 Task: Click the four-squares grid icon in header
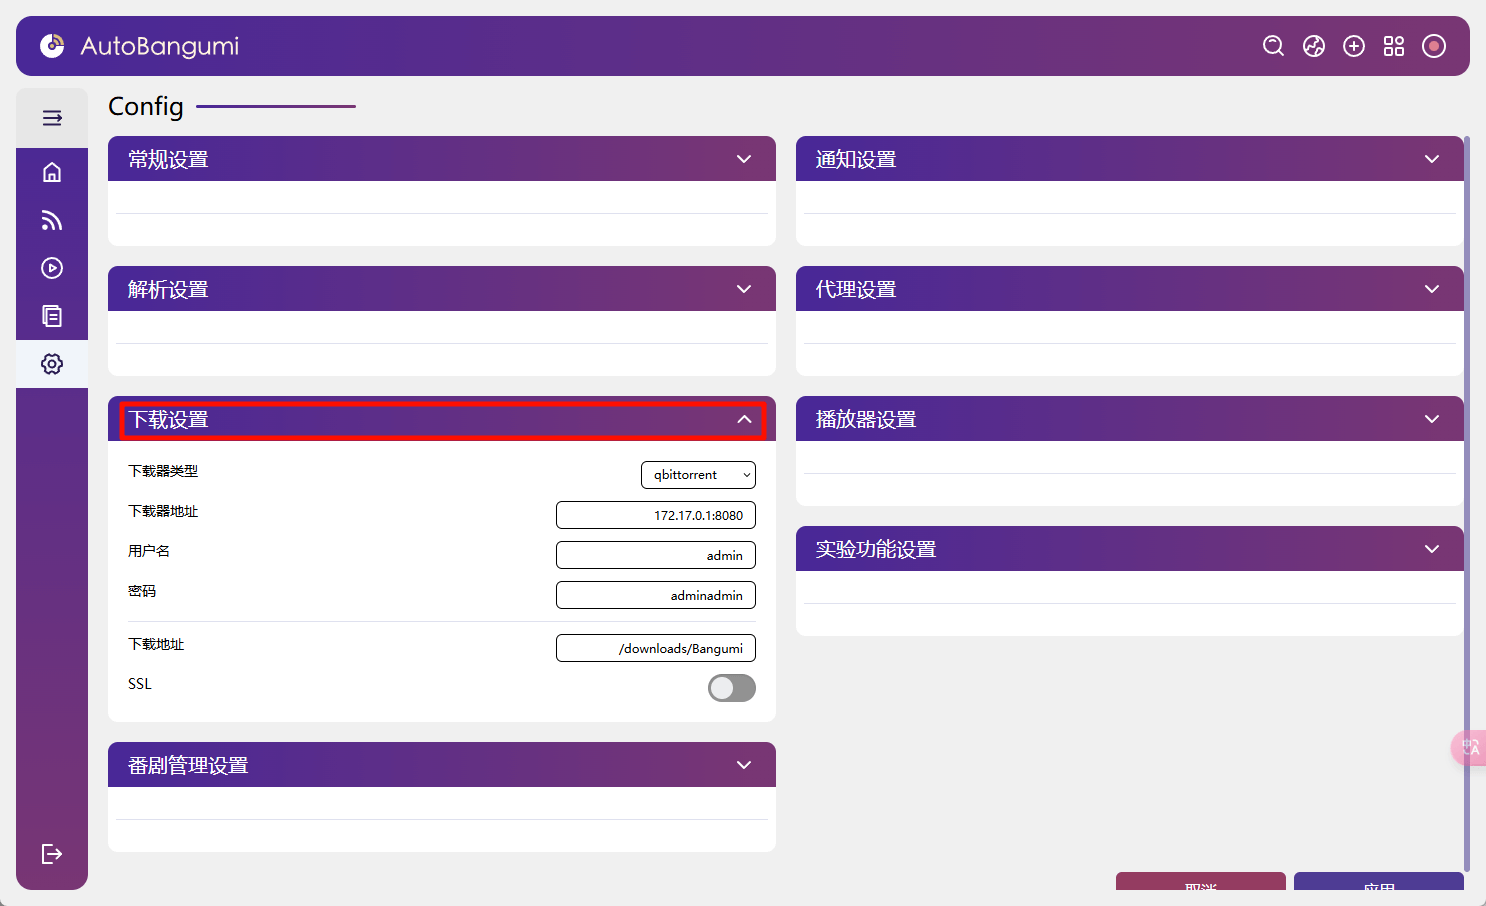(1394, 46)
